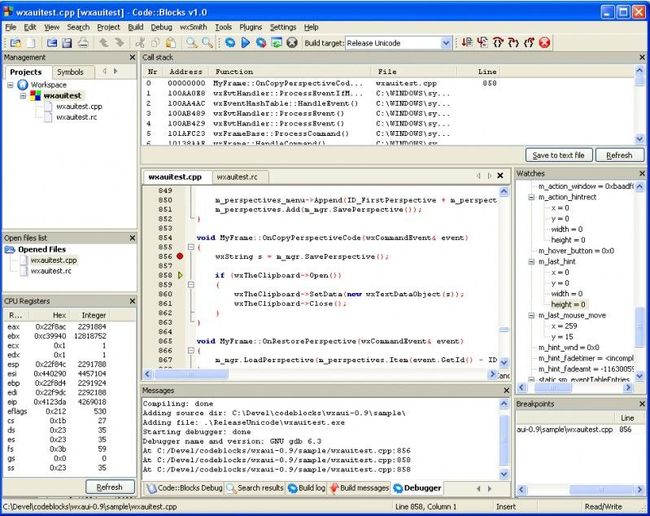Collapse the m_action_hintrect watch node
This screenshot has width=650, height=516.
click(x=531, y=197)
